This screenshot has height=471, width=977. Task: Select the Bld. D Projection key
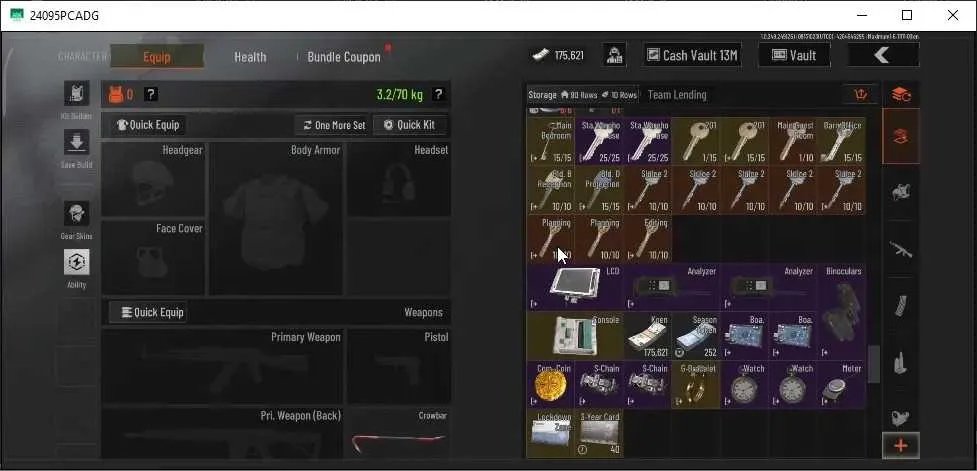(599, 189)
